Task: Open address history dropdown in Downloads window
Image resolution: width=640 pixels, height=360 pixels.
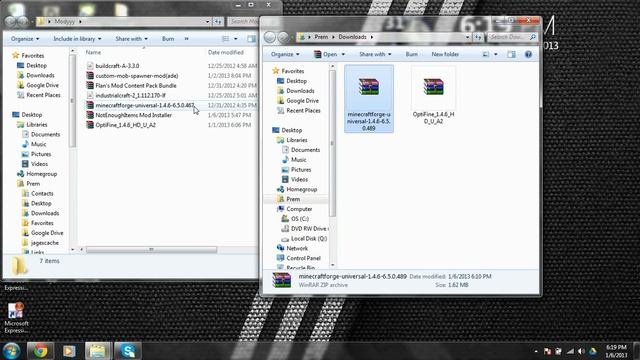Action: point(467,37)
